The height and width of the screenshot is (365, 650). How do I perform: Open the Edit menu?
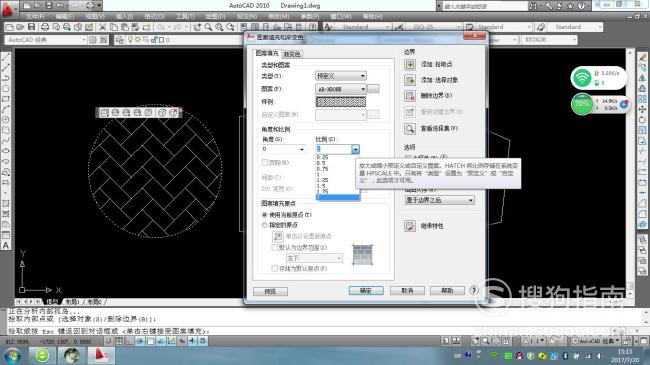(x=65, y=17)
